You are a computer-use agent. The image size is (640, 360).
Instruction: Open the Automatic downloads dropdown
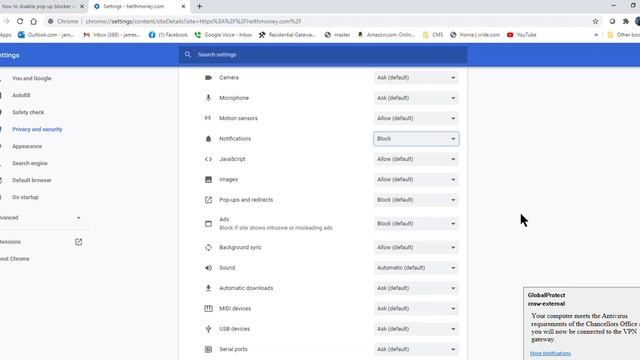[x=416, y=288]
